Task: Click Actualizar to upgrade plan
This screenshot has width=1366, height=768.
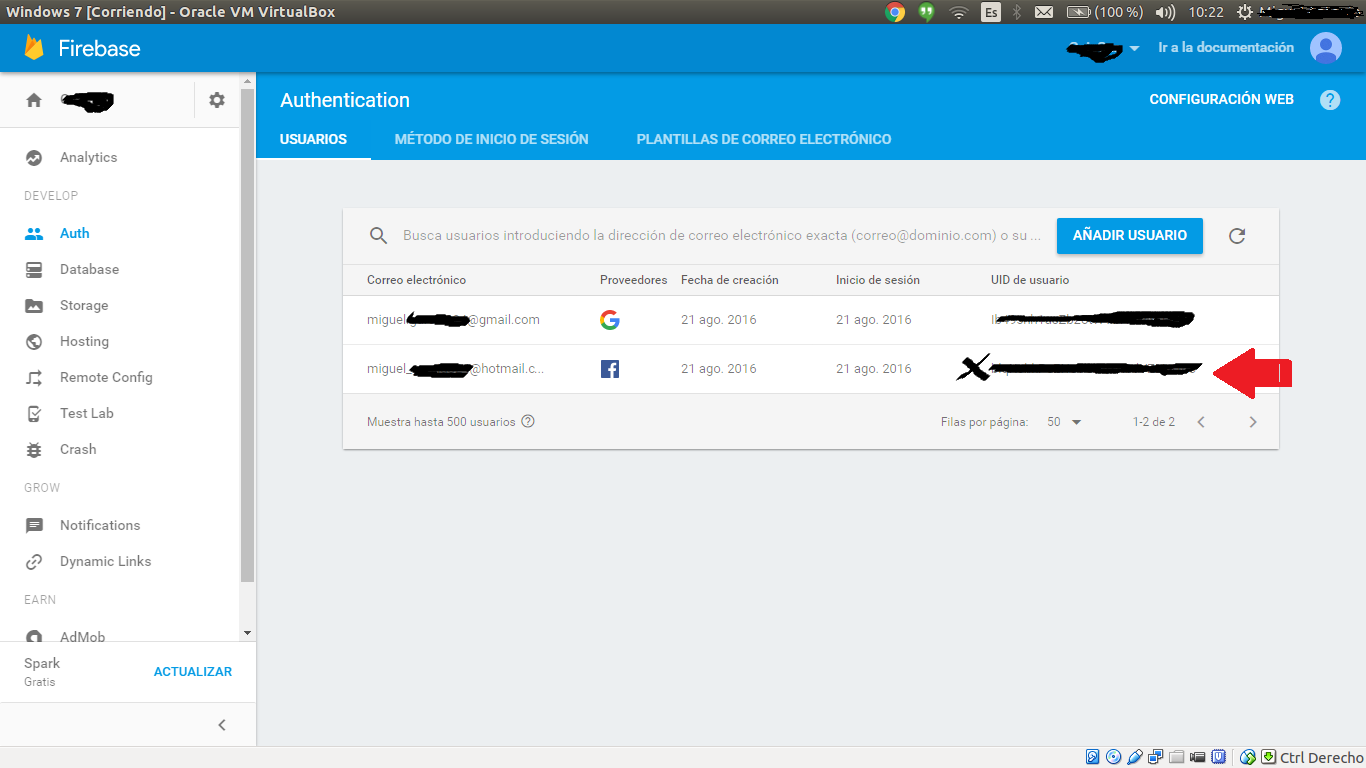Action: tap(193, 672)
